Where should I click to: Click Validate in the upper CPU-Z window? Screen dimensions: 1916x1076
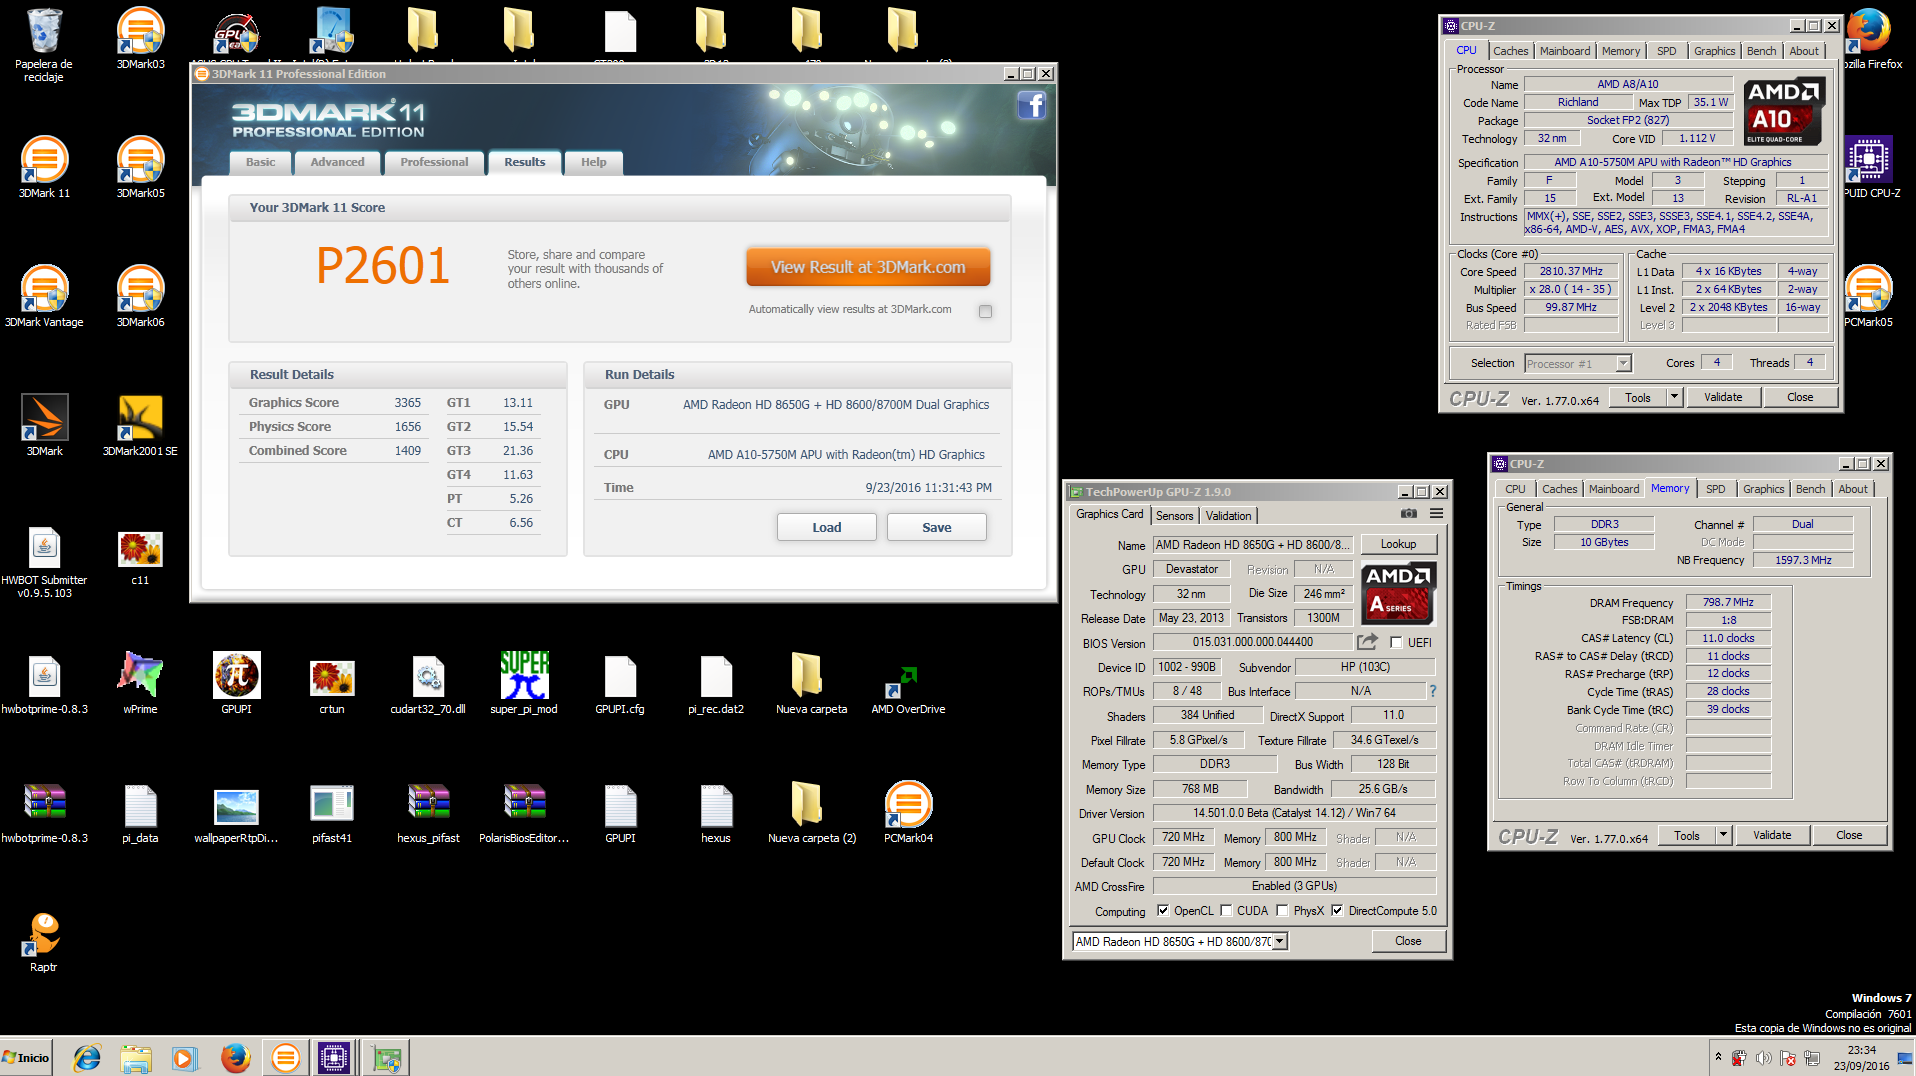[x=1722, y=397]
